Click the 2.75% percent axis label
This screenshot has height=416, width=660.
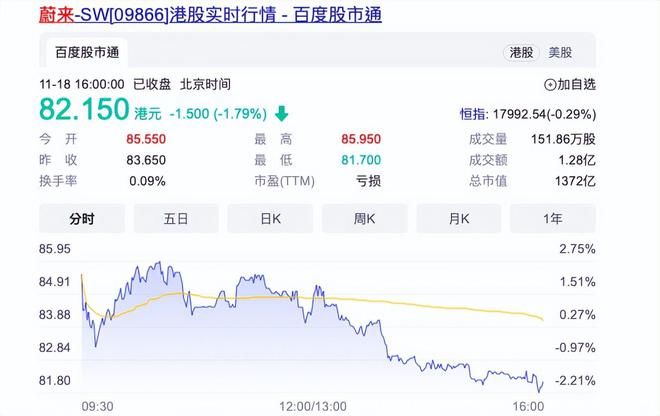578,249
